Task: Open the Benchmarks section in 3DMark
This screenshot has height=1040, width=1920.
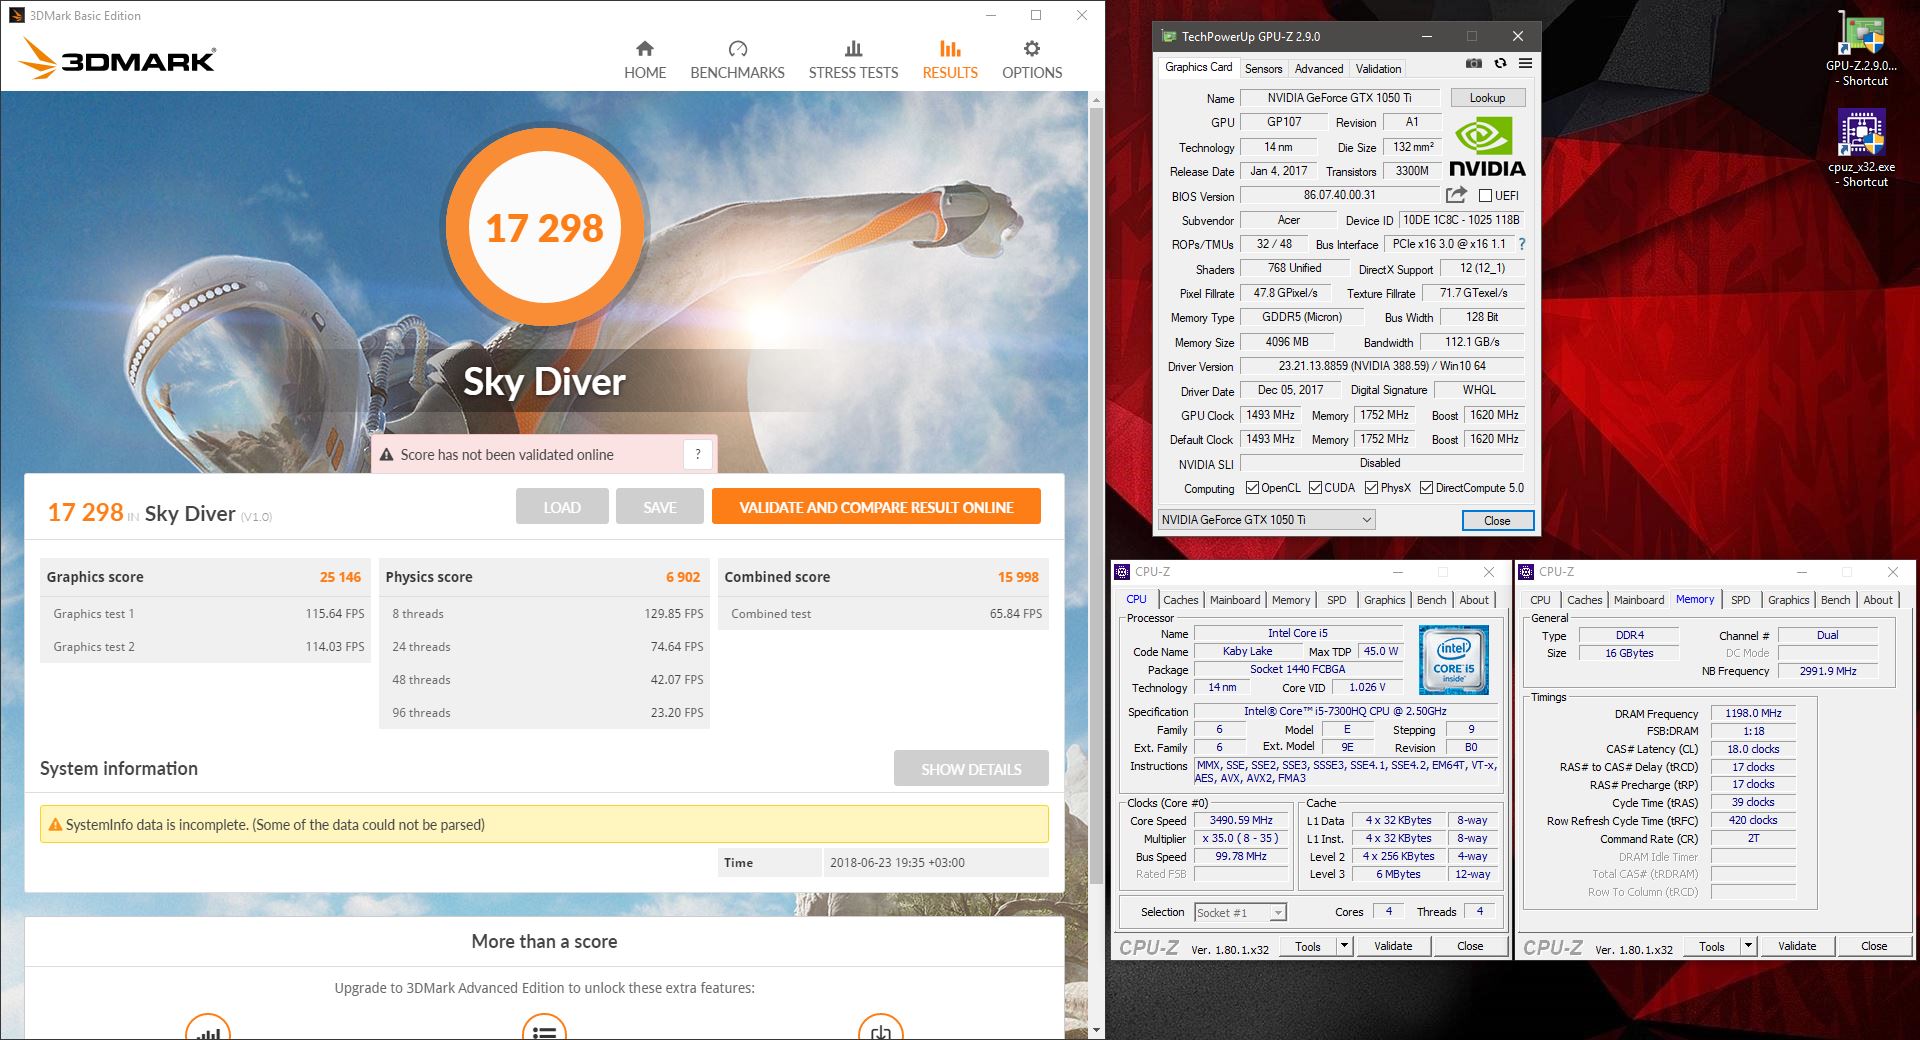Action: click(x=737, y=60)
